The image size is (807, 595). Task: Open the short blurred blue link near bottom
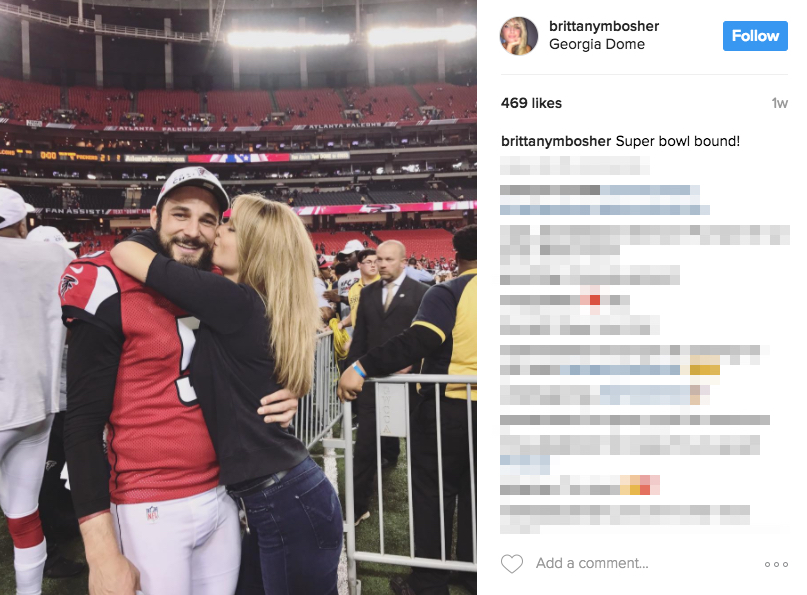(x=524, y=464)
